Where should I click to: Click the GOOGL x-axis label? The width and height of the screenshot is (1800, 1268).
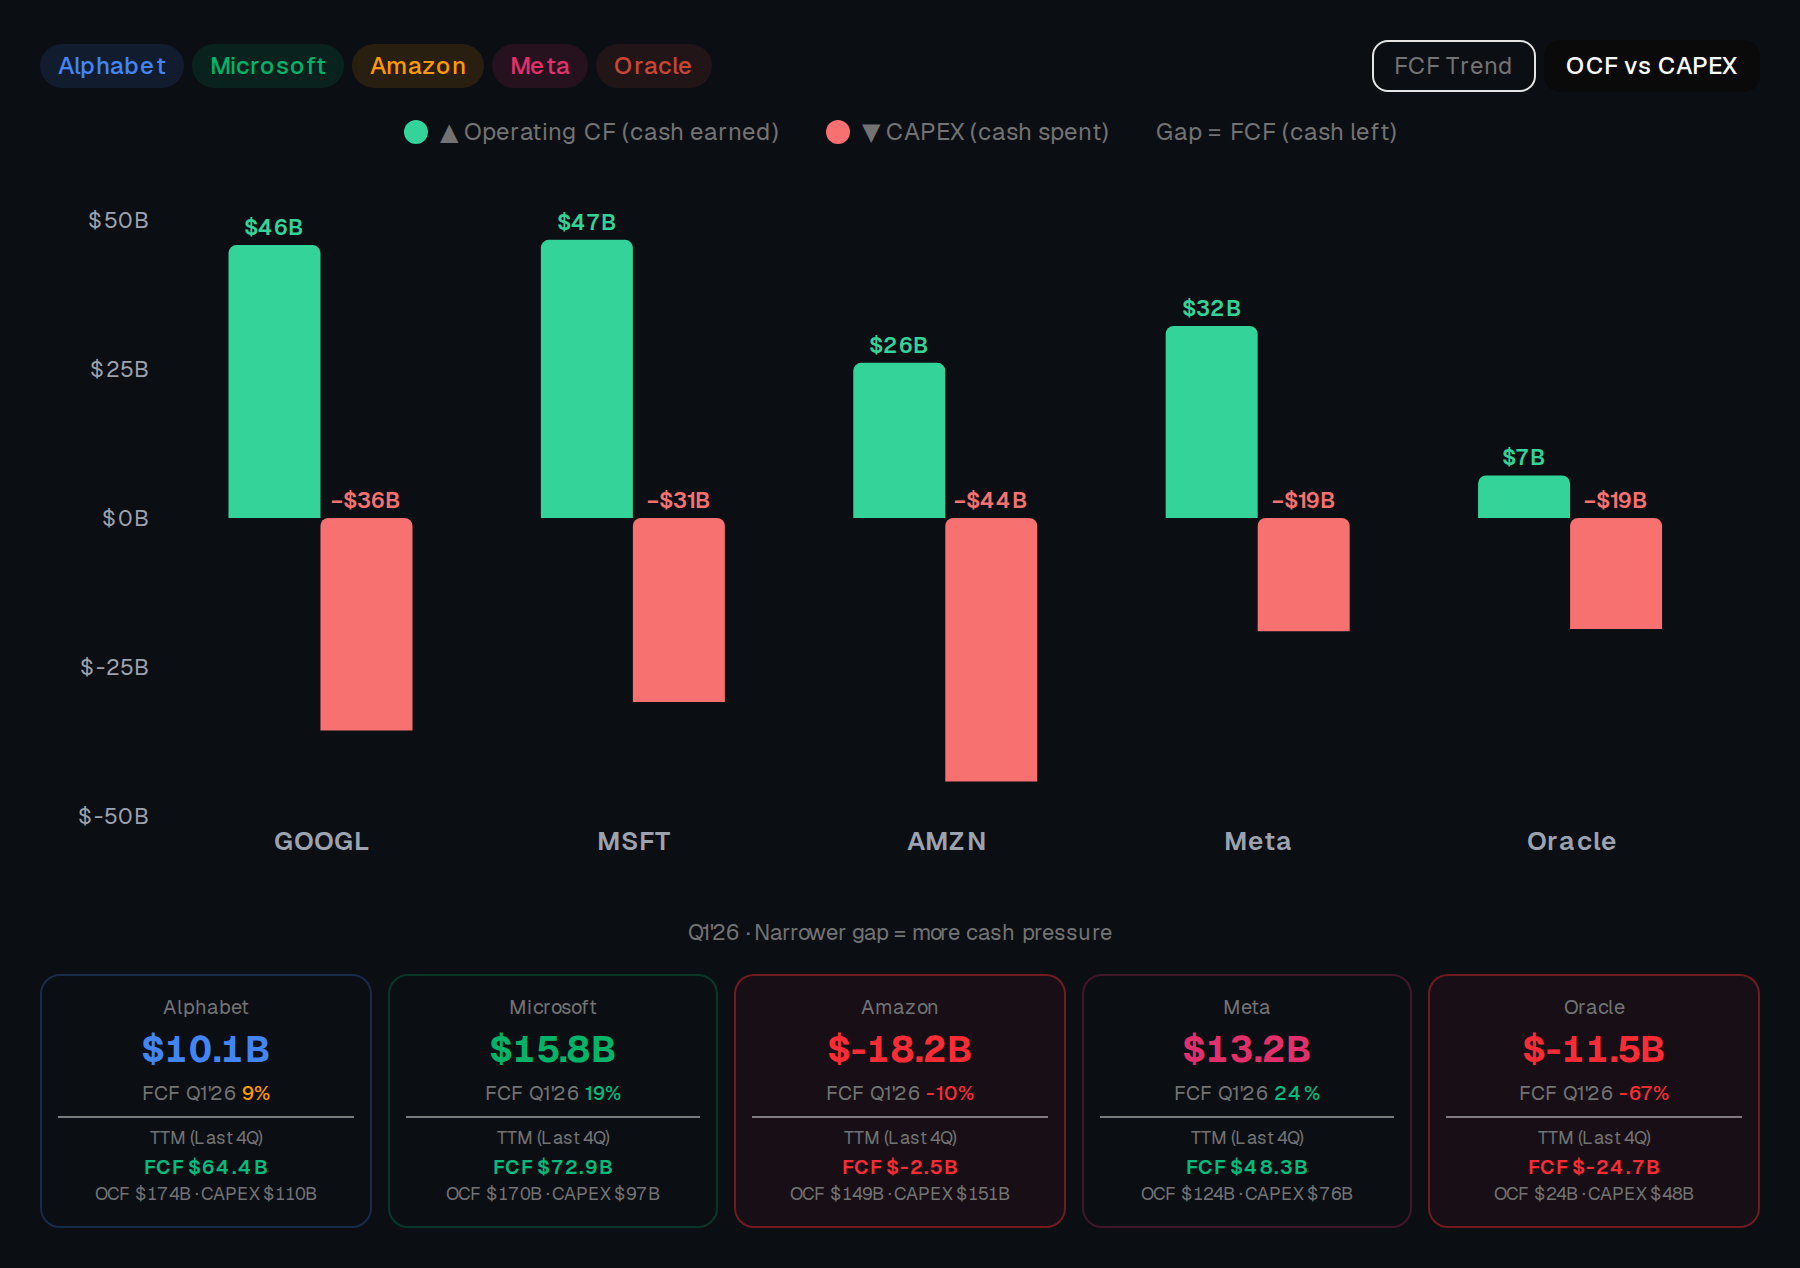pyautogui.click(x=322, y=841)
